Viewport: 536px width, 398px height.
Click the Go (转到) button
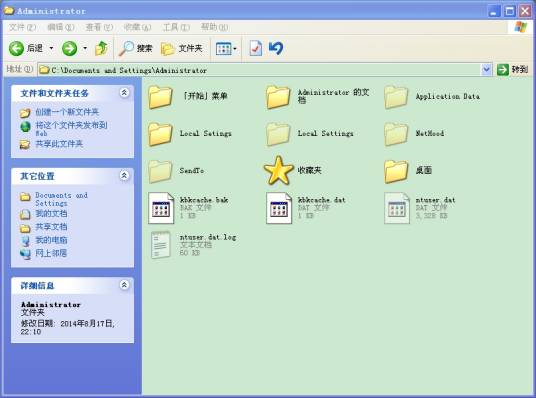click(512, 70)
